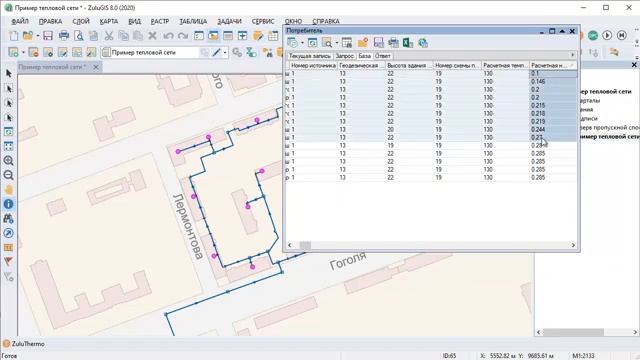
Task: Open dropdown beside search icon in Потребитель toolbar
Action: [337, 42]
